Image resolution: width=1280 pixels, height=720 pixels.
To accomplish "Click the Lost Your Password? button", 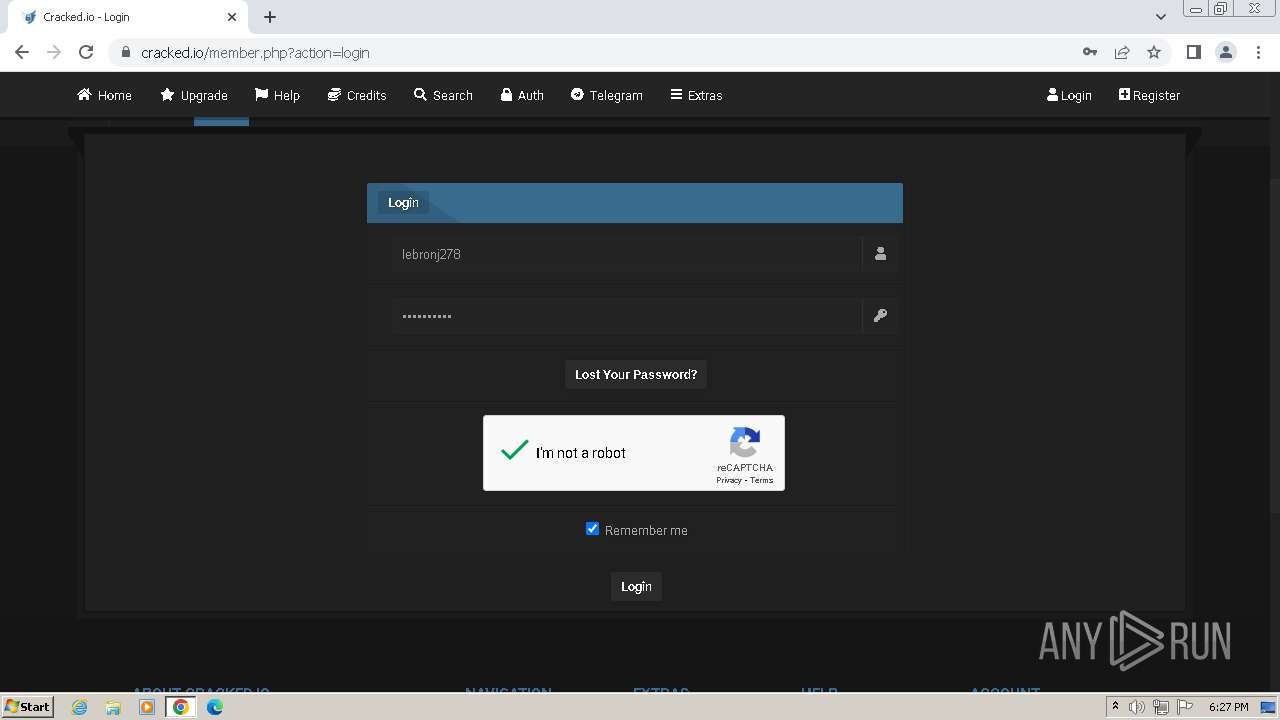I will (636, 374).
